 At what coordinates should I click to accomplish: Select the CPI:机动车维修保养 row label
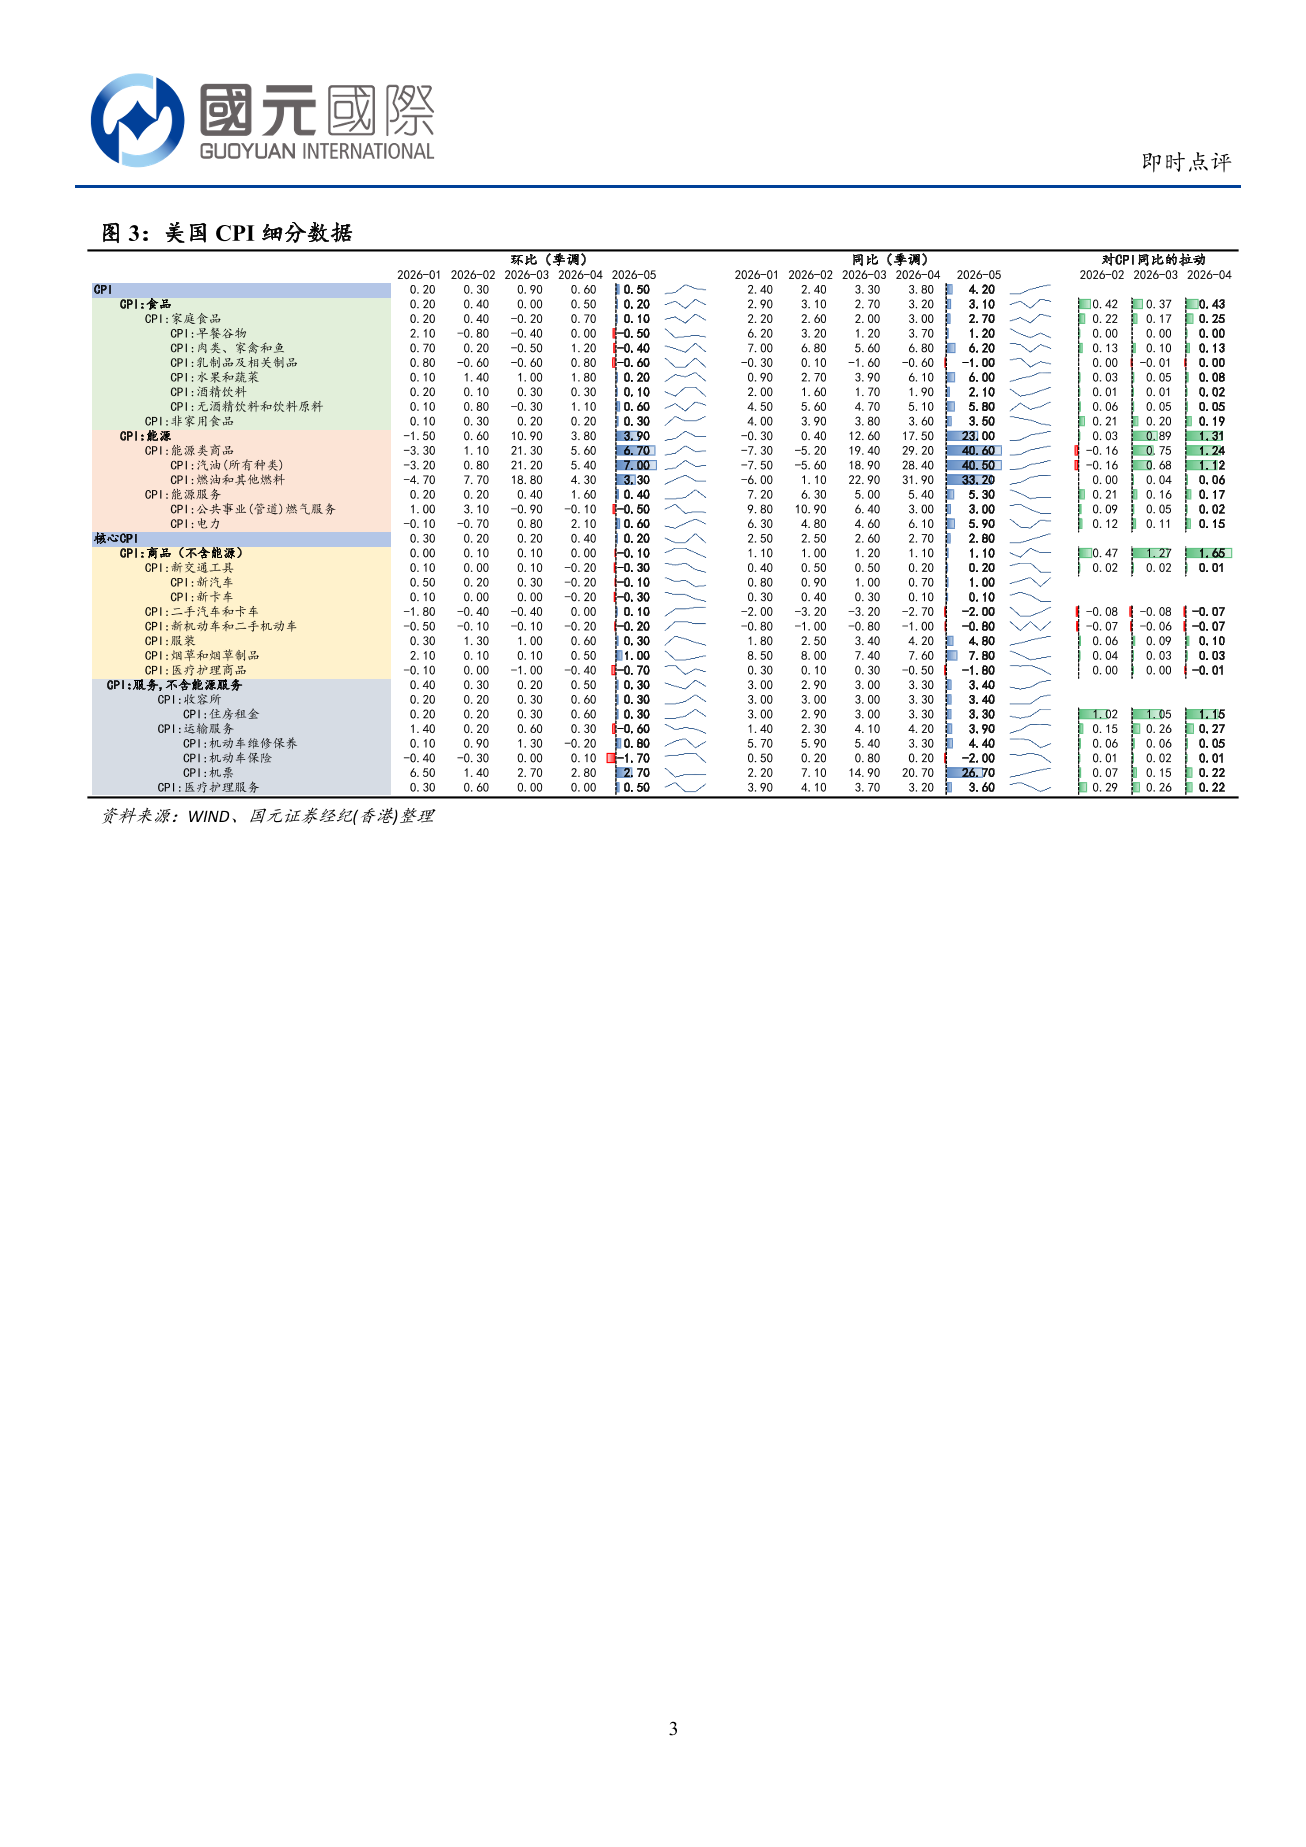point(239,744)
